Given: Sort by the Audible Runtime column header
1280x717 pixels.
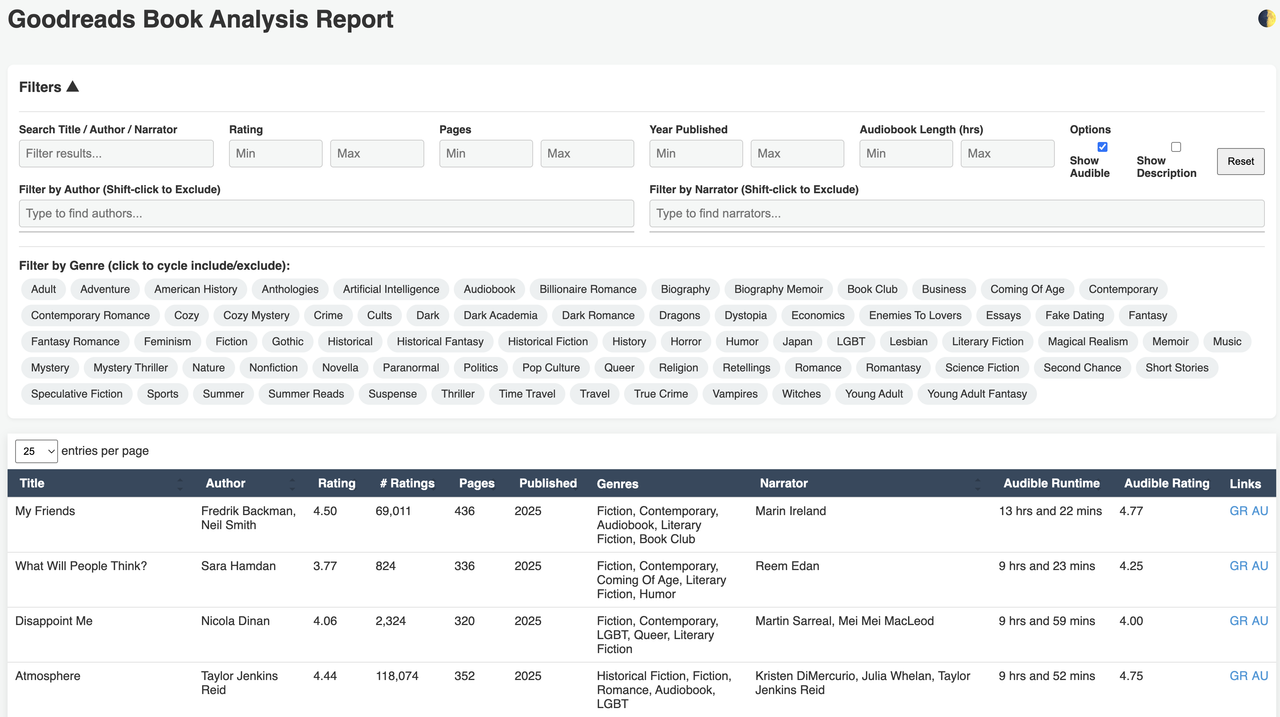Looking at the screenshot, I should (1052, 483).
